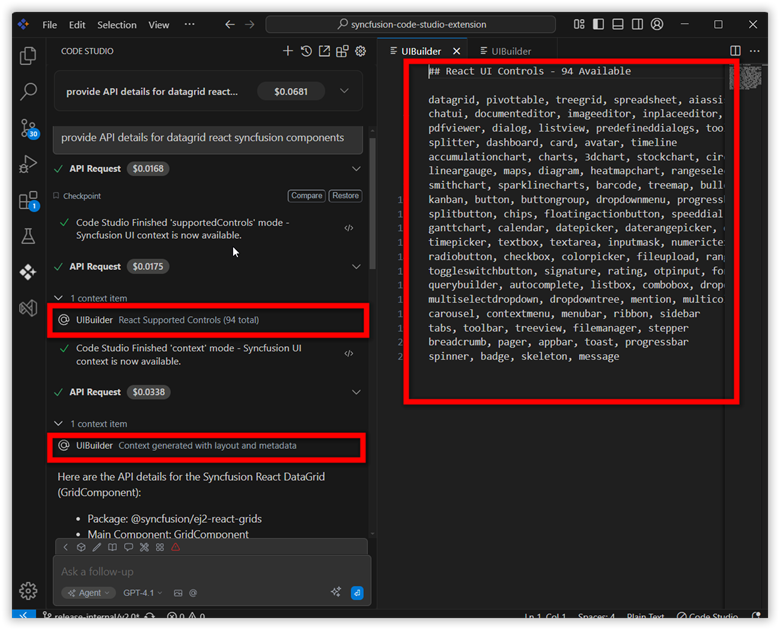The height and width of the screenshot is (630, 780).
Task: Open the Agent mode dropdown
Action: point(88,593)
